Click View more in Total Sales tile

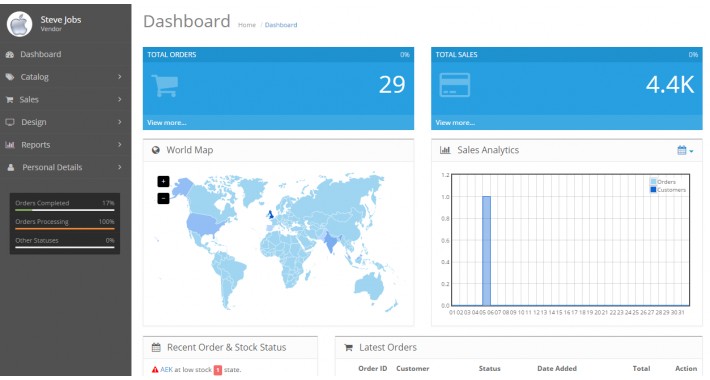[455, 123]
